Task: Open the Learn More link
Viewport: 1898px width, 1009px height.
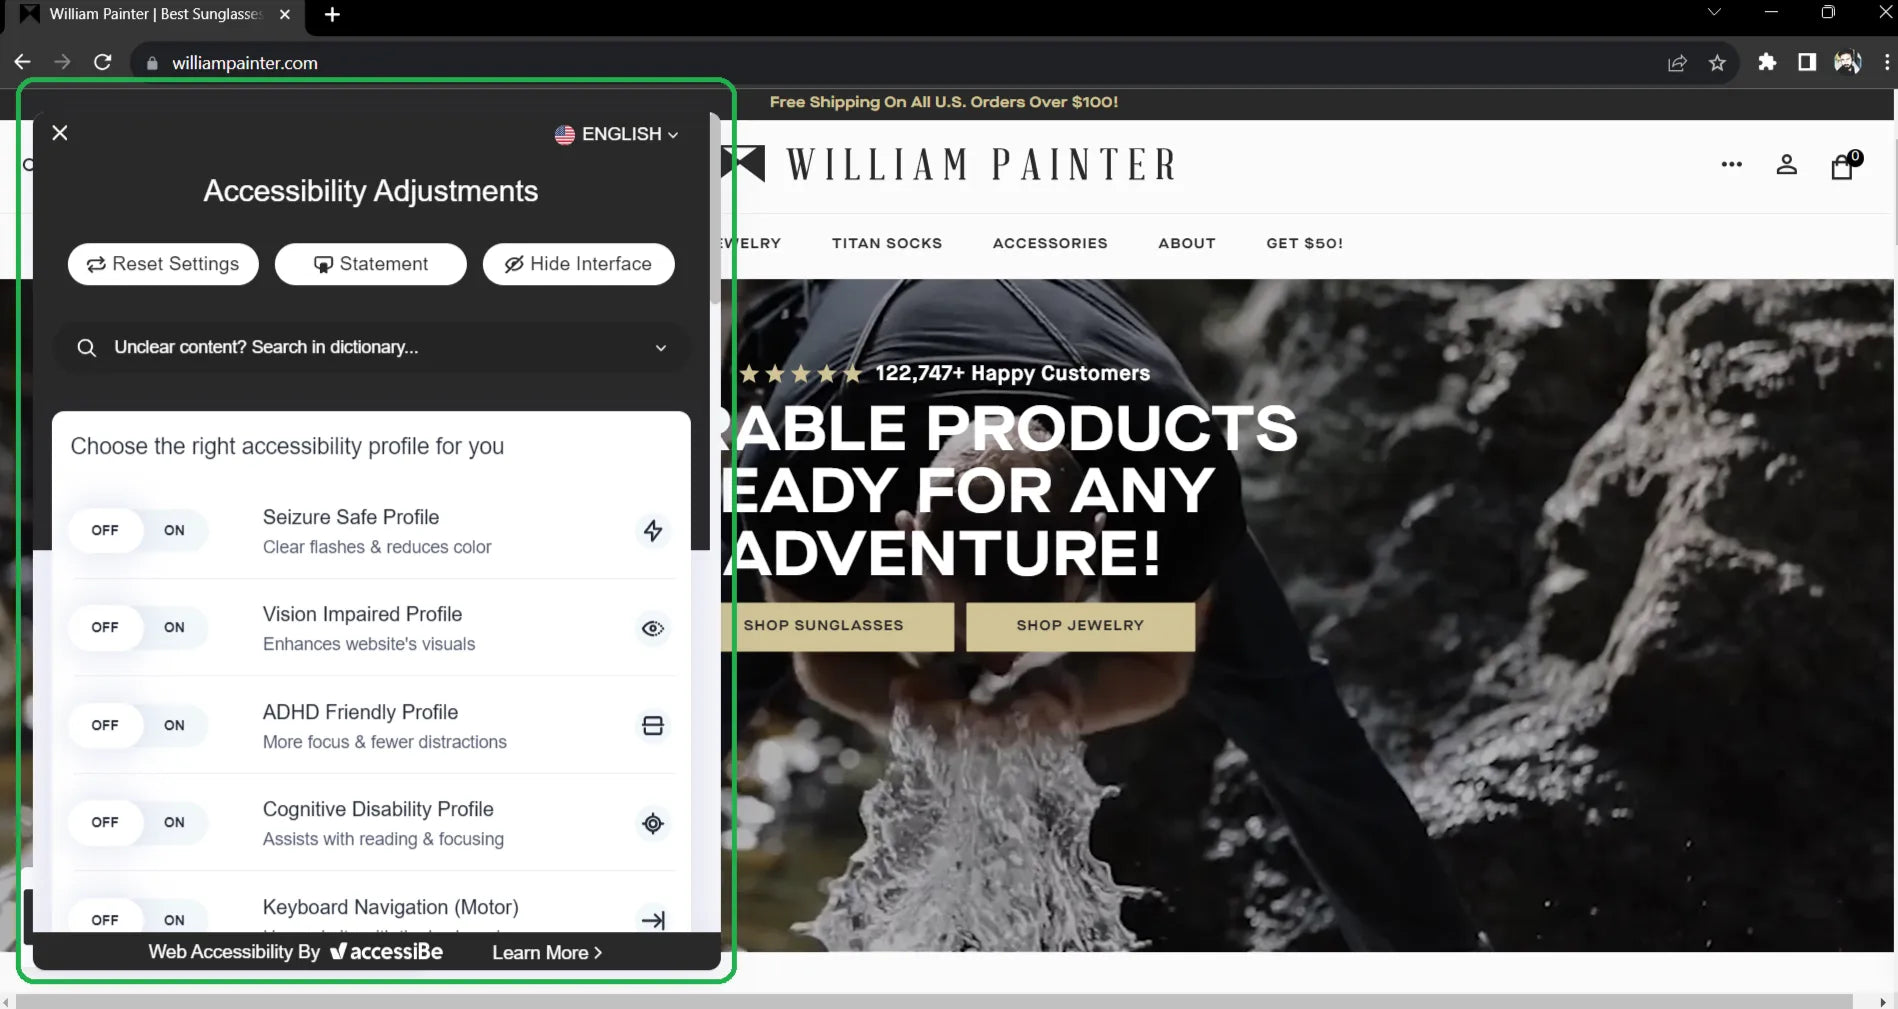Action: (547, 953)
